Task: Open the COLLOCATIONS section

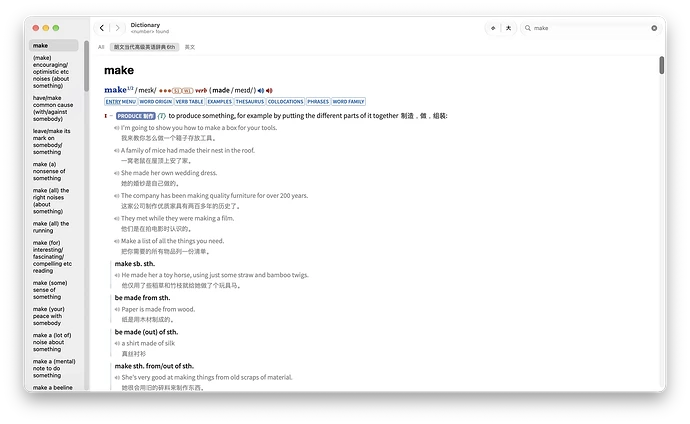Action: pos(285,102)
